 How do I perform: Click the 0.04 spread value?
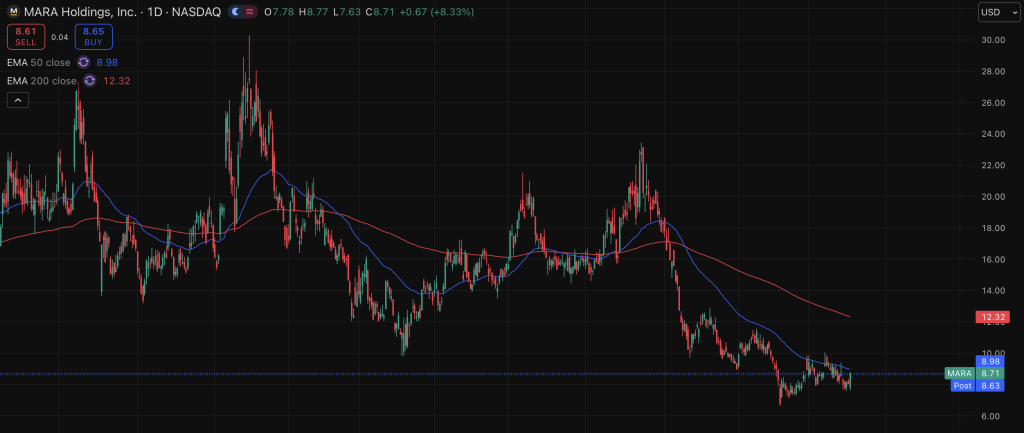[x=59, y=37]
